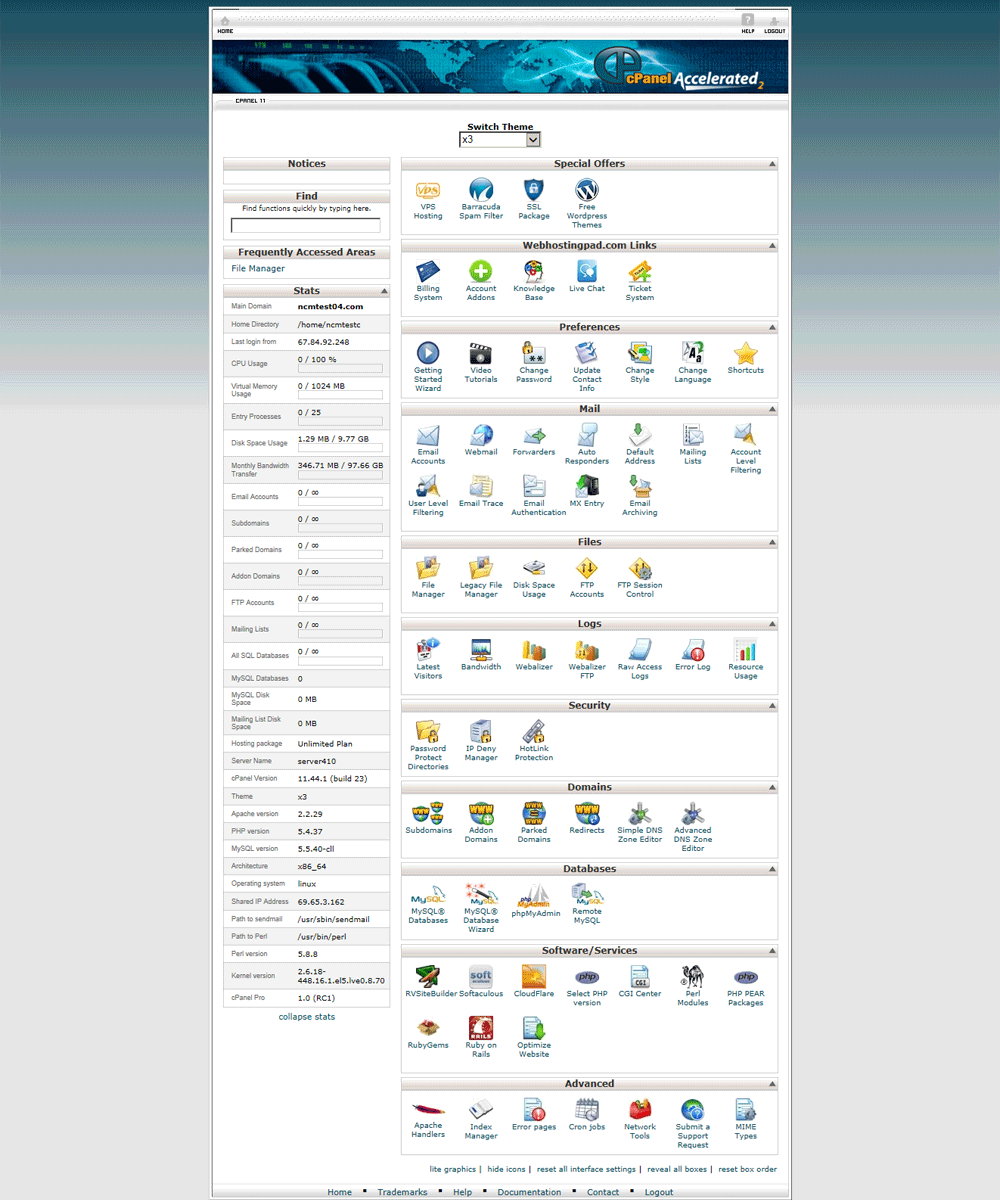Open File Manager icon in Files
The height and width of the screenshot is (1200, 1000).
(x=428, y=568)
